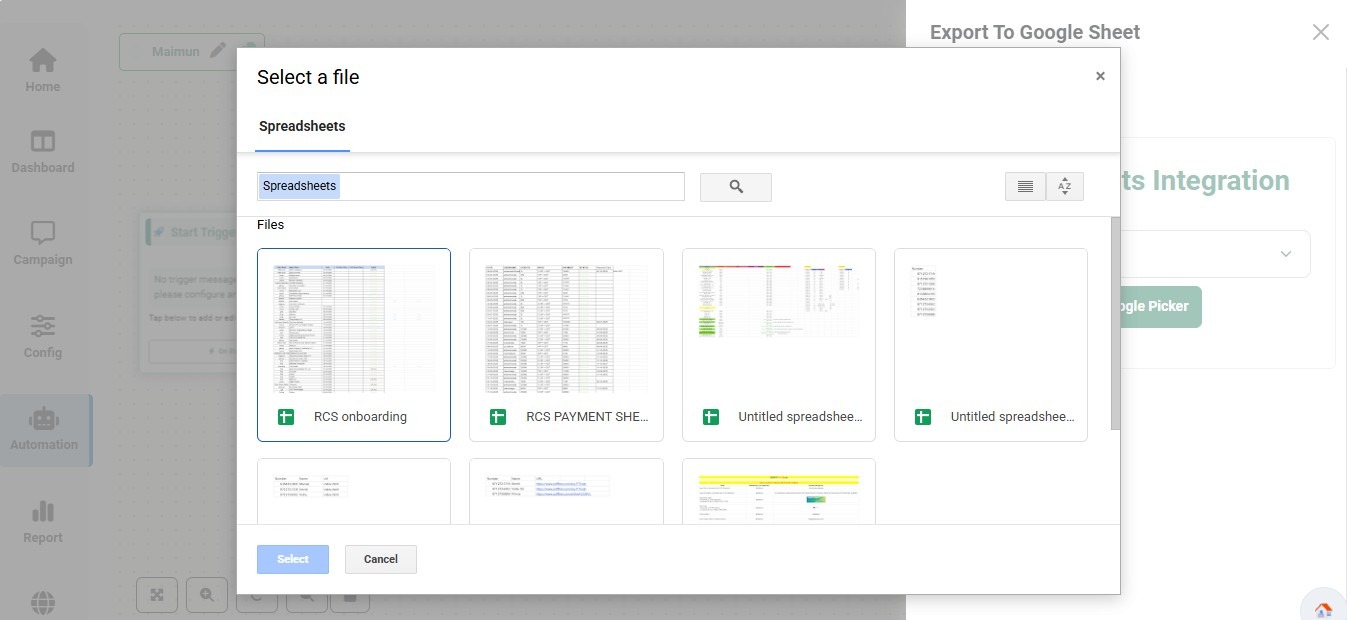
Task: Click the home chat icon at bottom right
Action: [x=1324, y=608]
